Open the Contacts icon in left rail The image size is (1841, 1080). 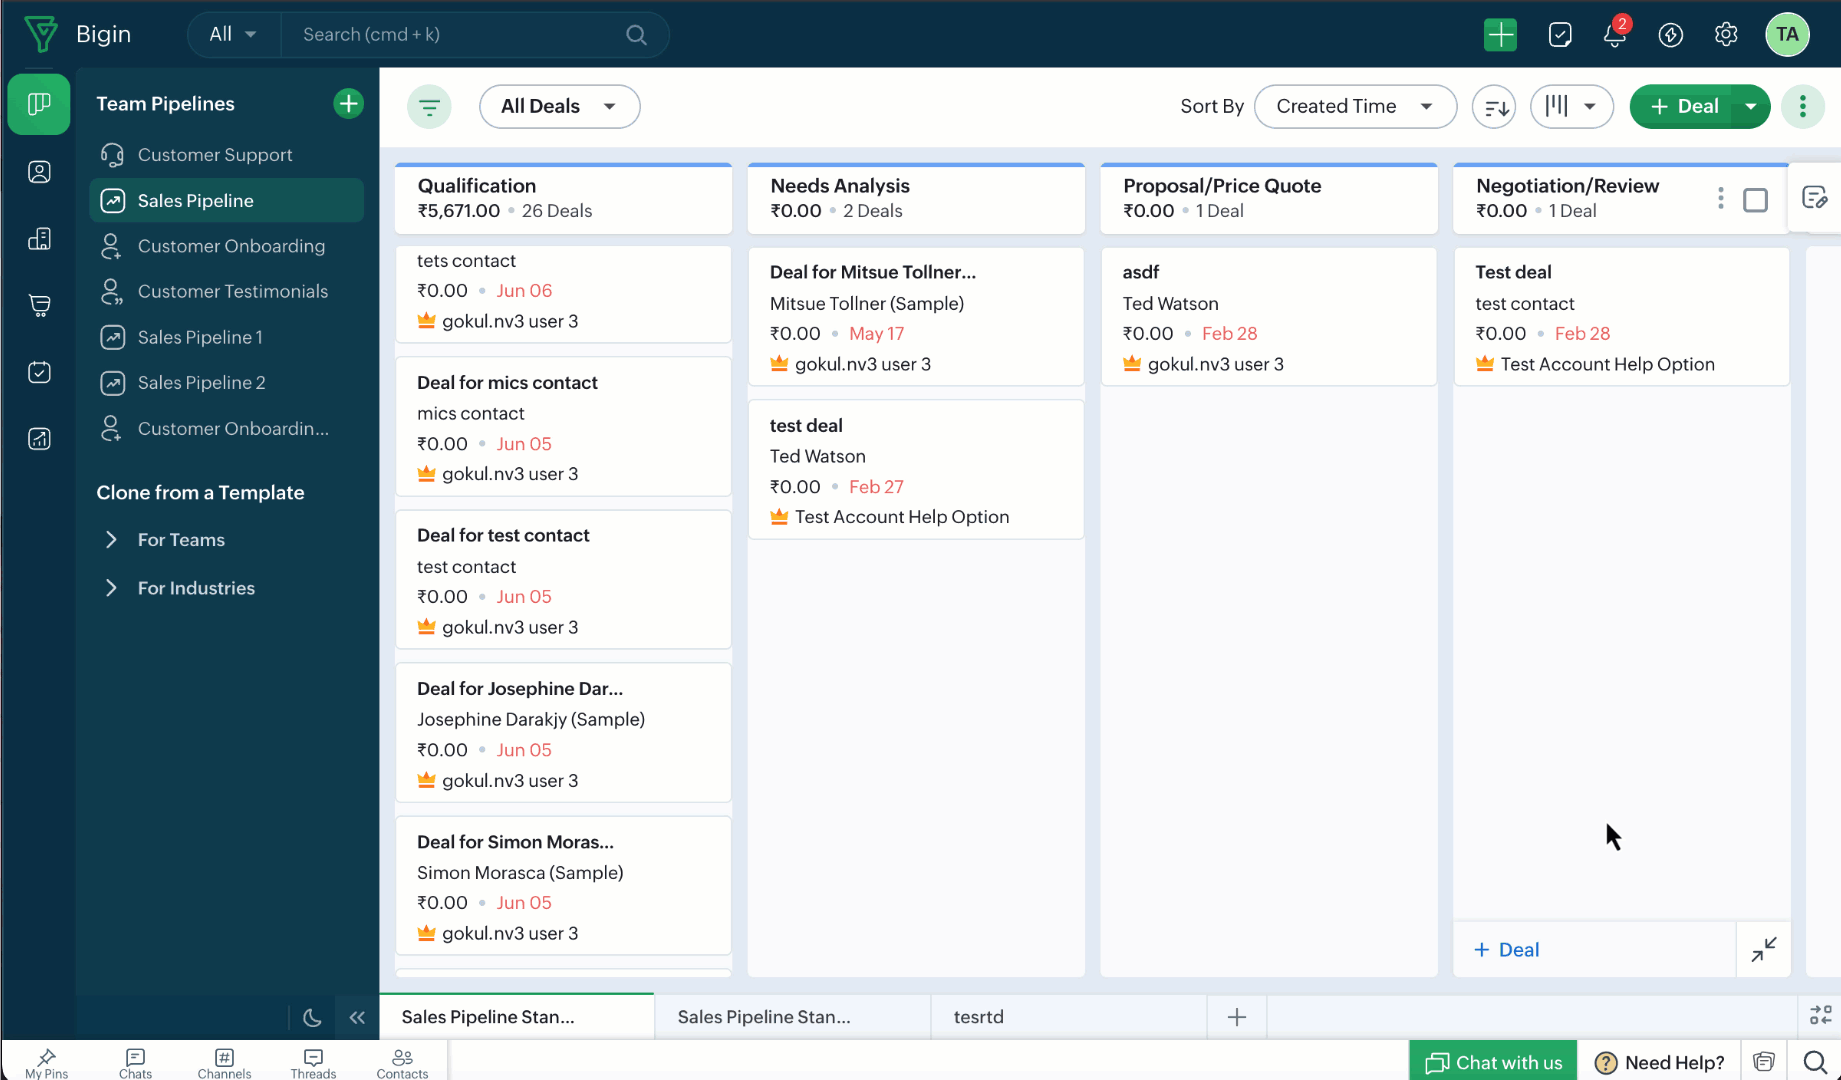point(39,172)
